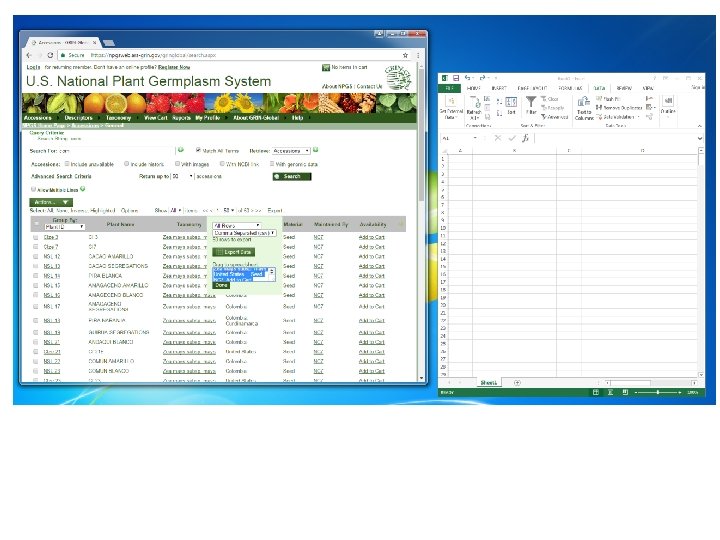The width and height of the screenshot is (720, 540).
Task: Click the help icon next to Allow Multiple Lines
Action: [x=83, y=189]
